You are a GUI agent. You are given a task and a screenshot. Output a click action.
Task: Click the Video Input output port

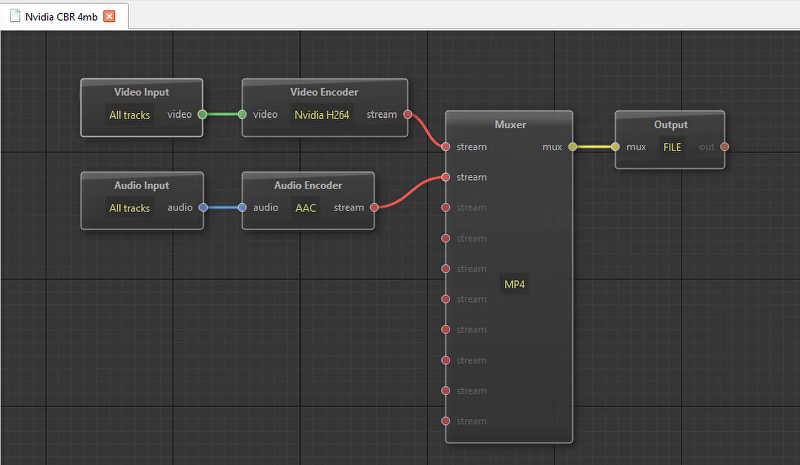[203, 115]
